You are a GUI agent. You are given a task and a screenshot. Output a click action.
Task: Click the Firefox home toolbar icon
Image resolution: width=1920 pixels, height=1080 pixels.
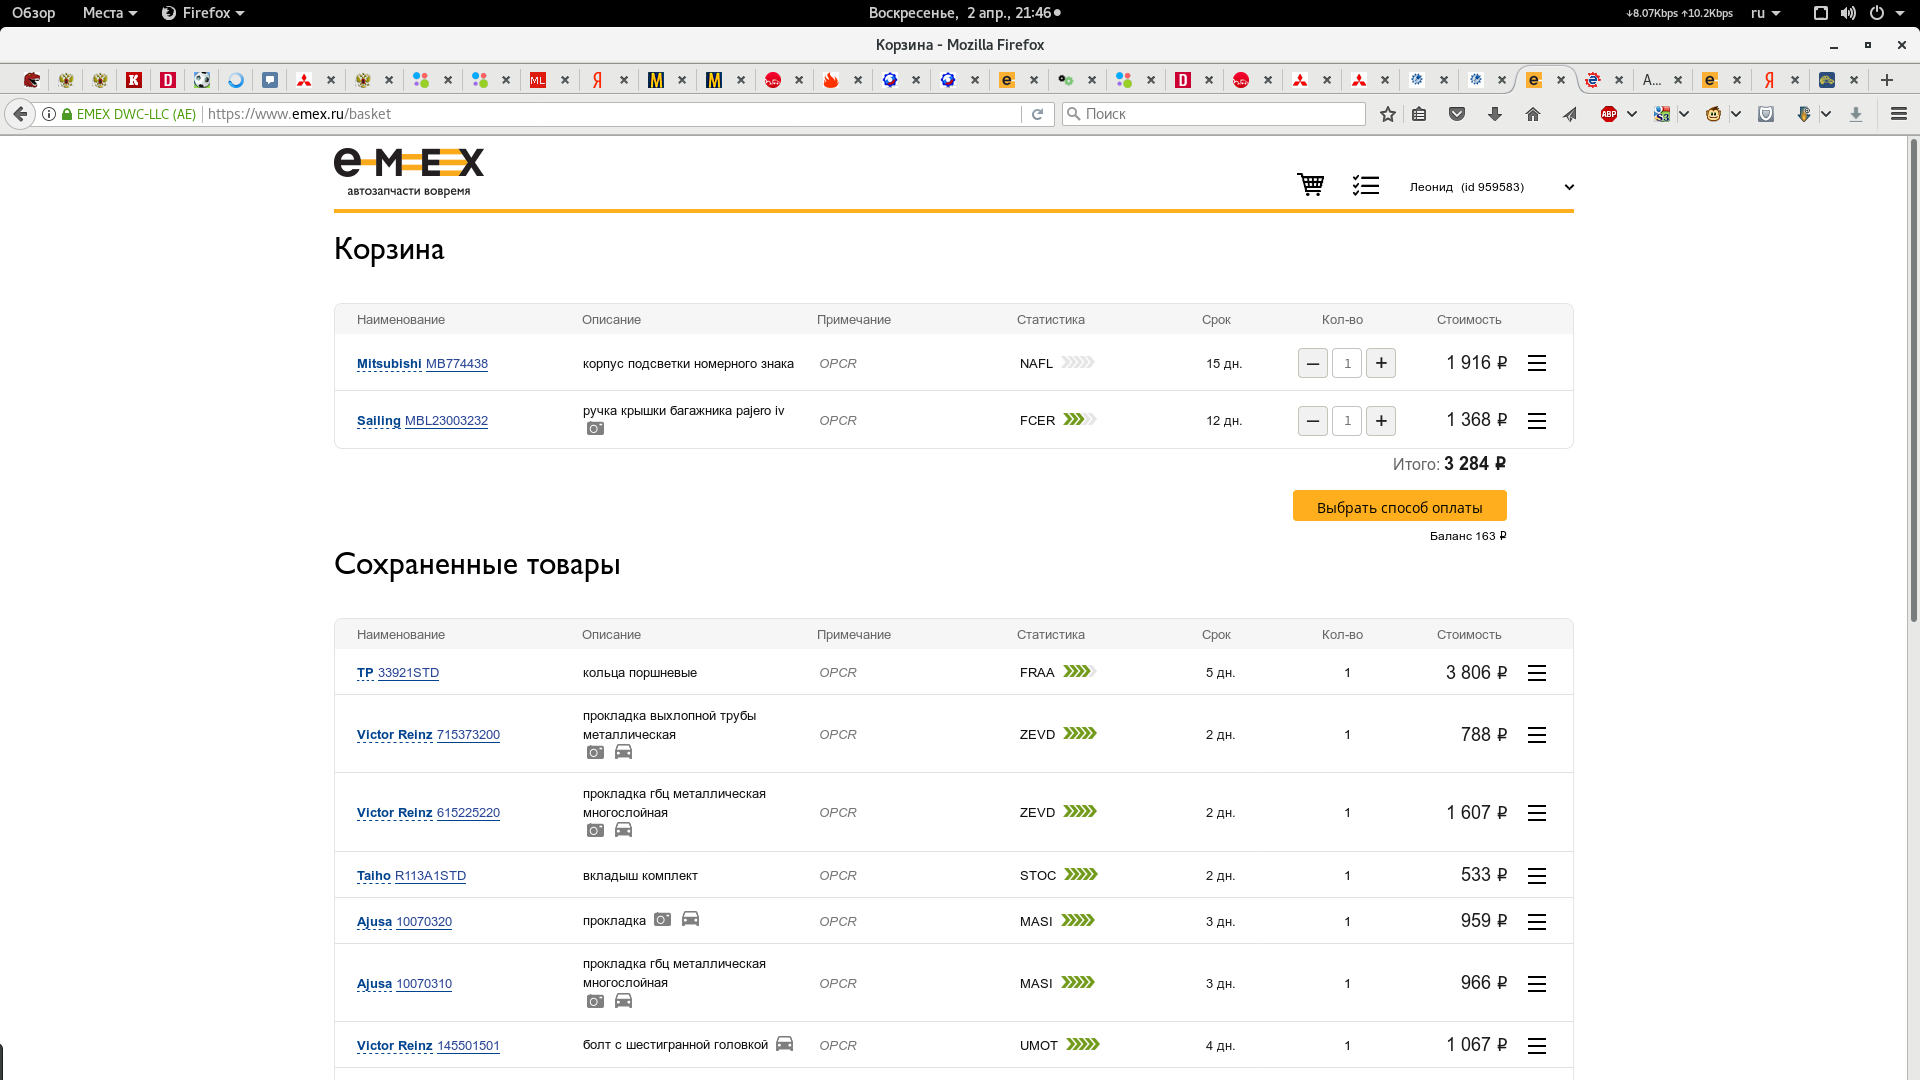1532,114
